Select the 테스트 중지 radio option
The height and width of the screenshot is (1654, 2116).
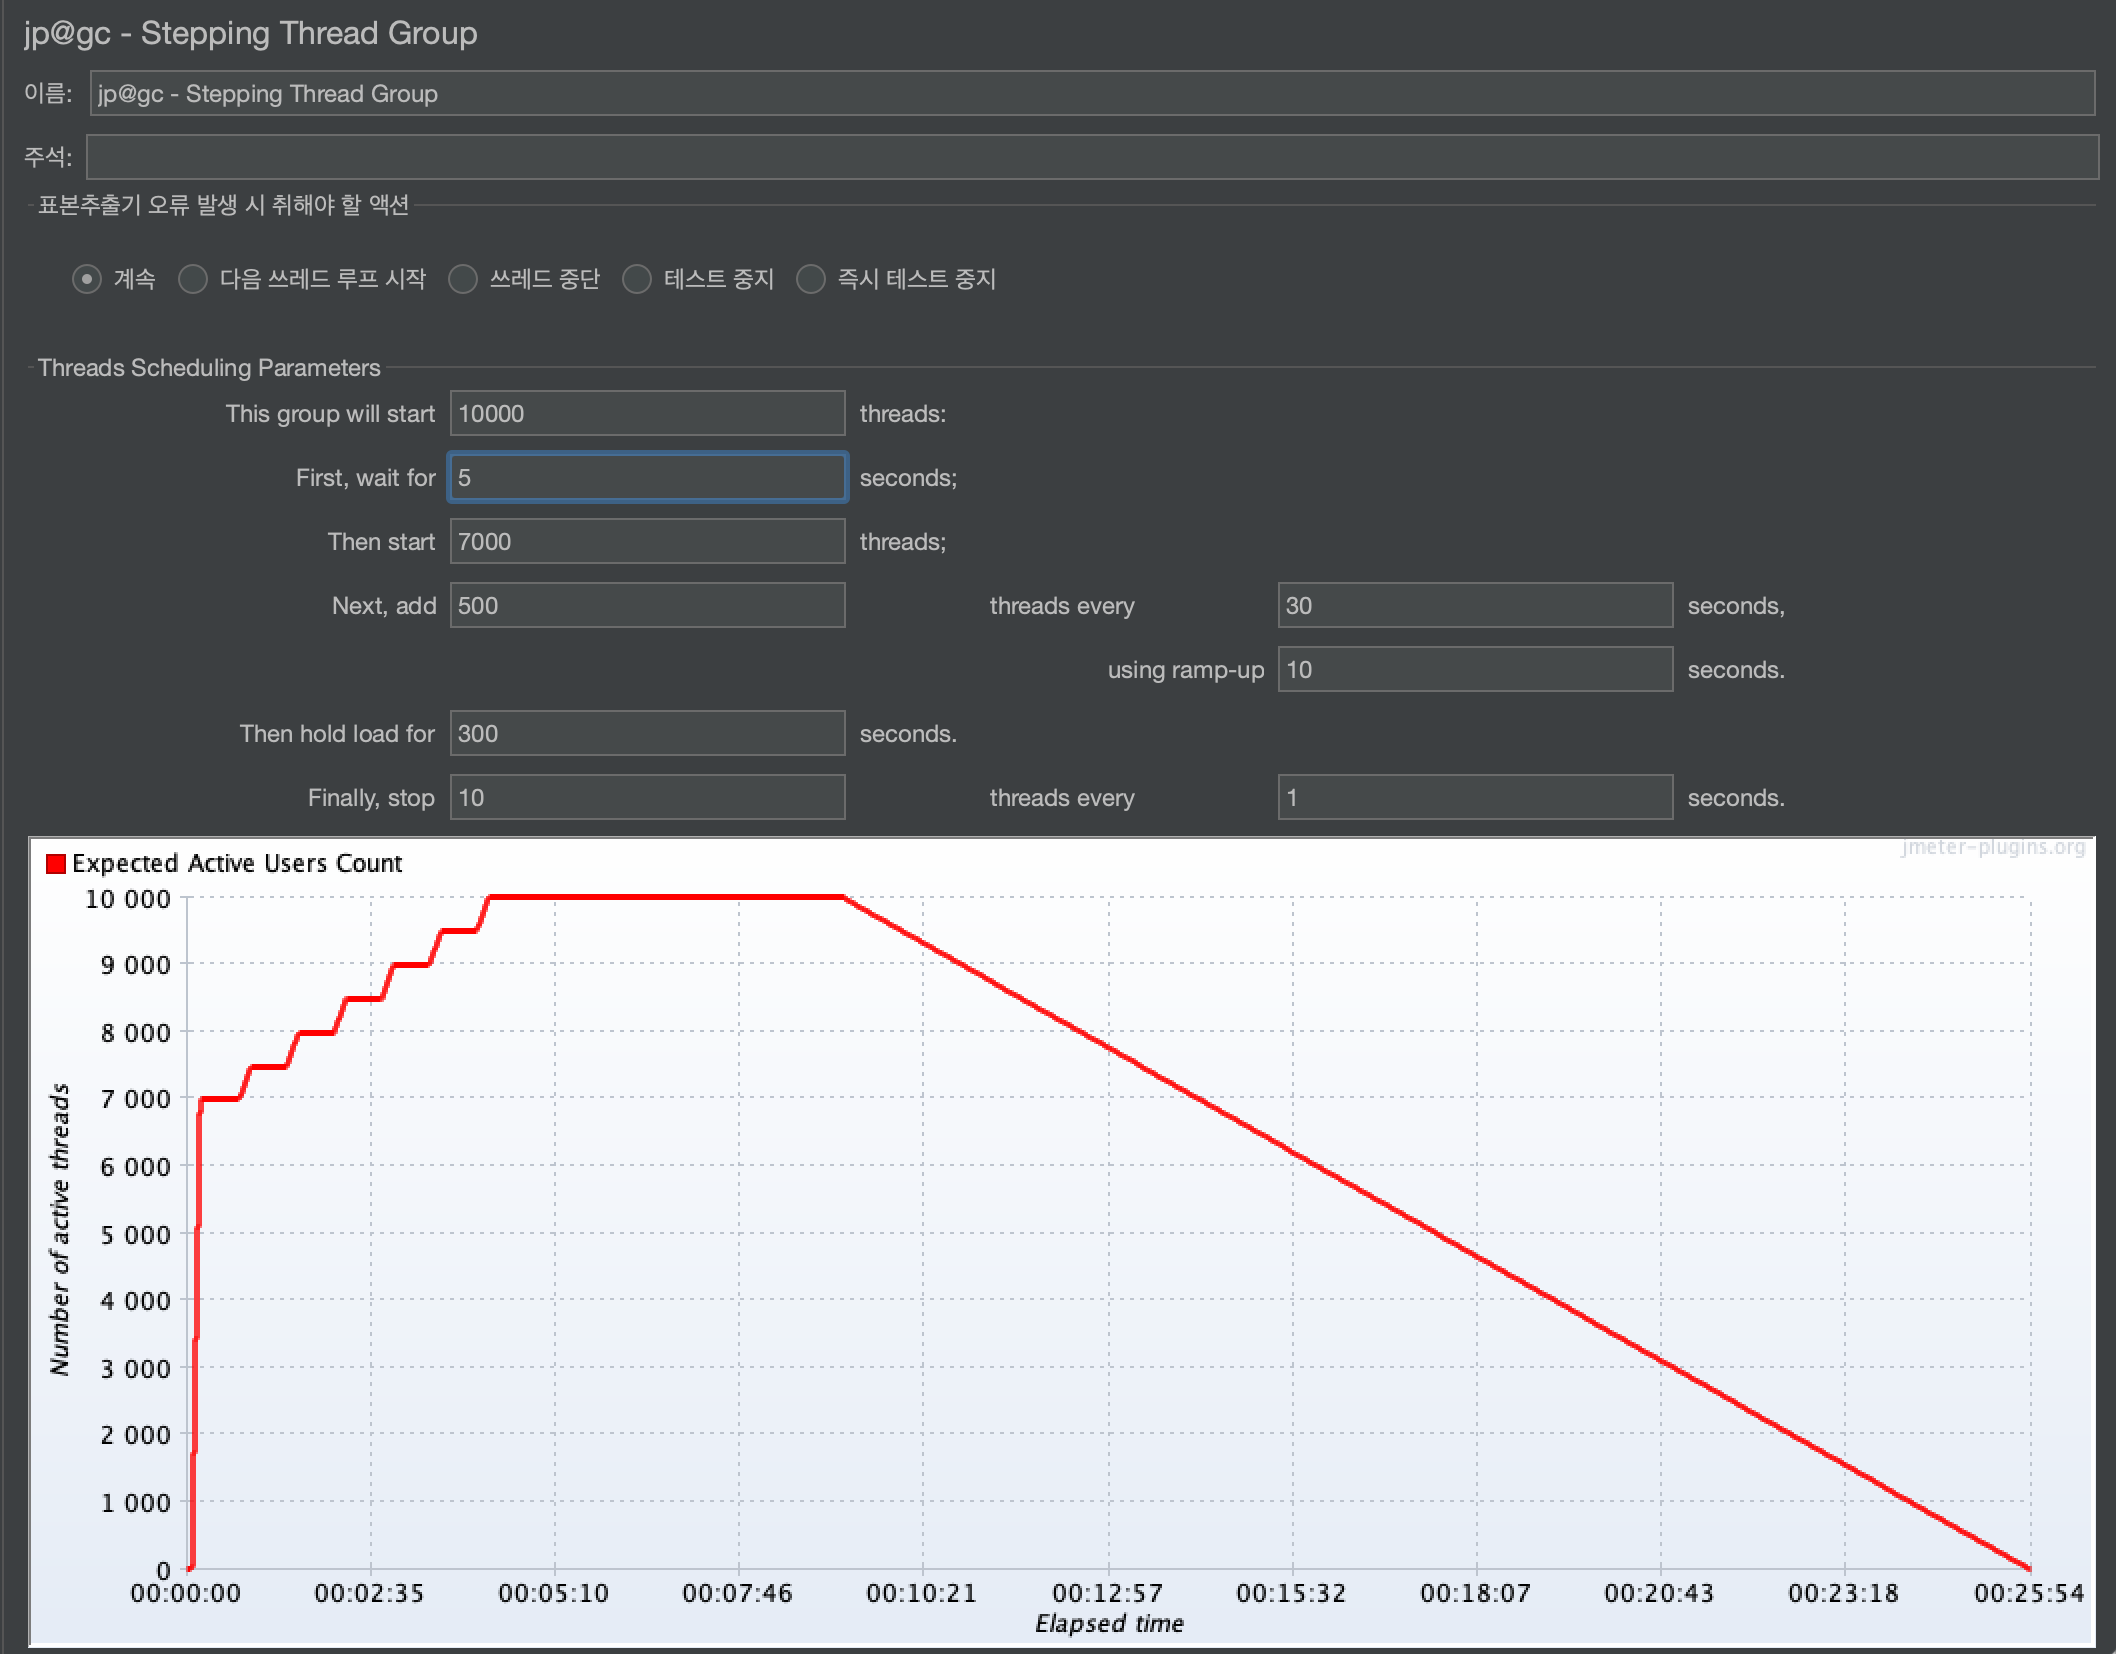tap(637, 279)
